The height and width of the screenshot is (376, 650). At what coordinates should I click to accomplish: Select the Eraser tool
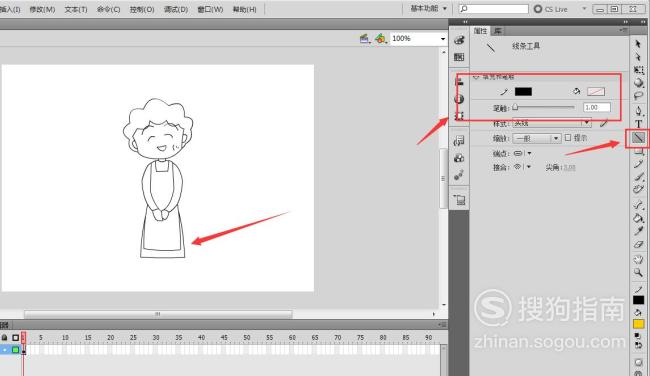click(638, 245)
